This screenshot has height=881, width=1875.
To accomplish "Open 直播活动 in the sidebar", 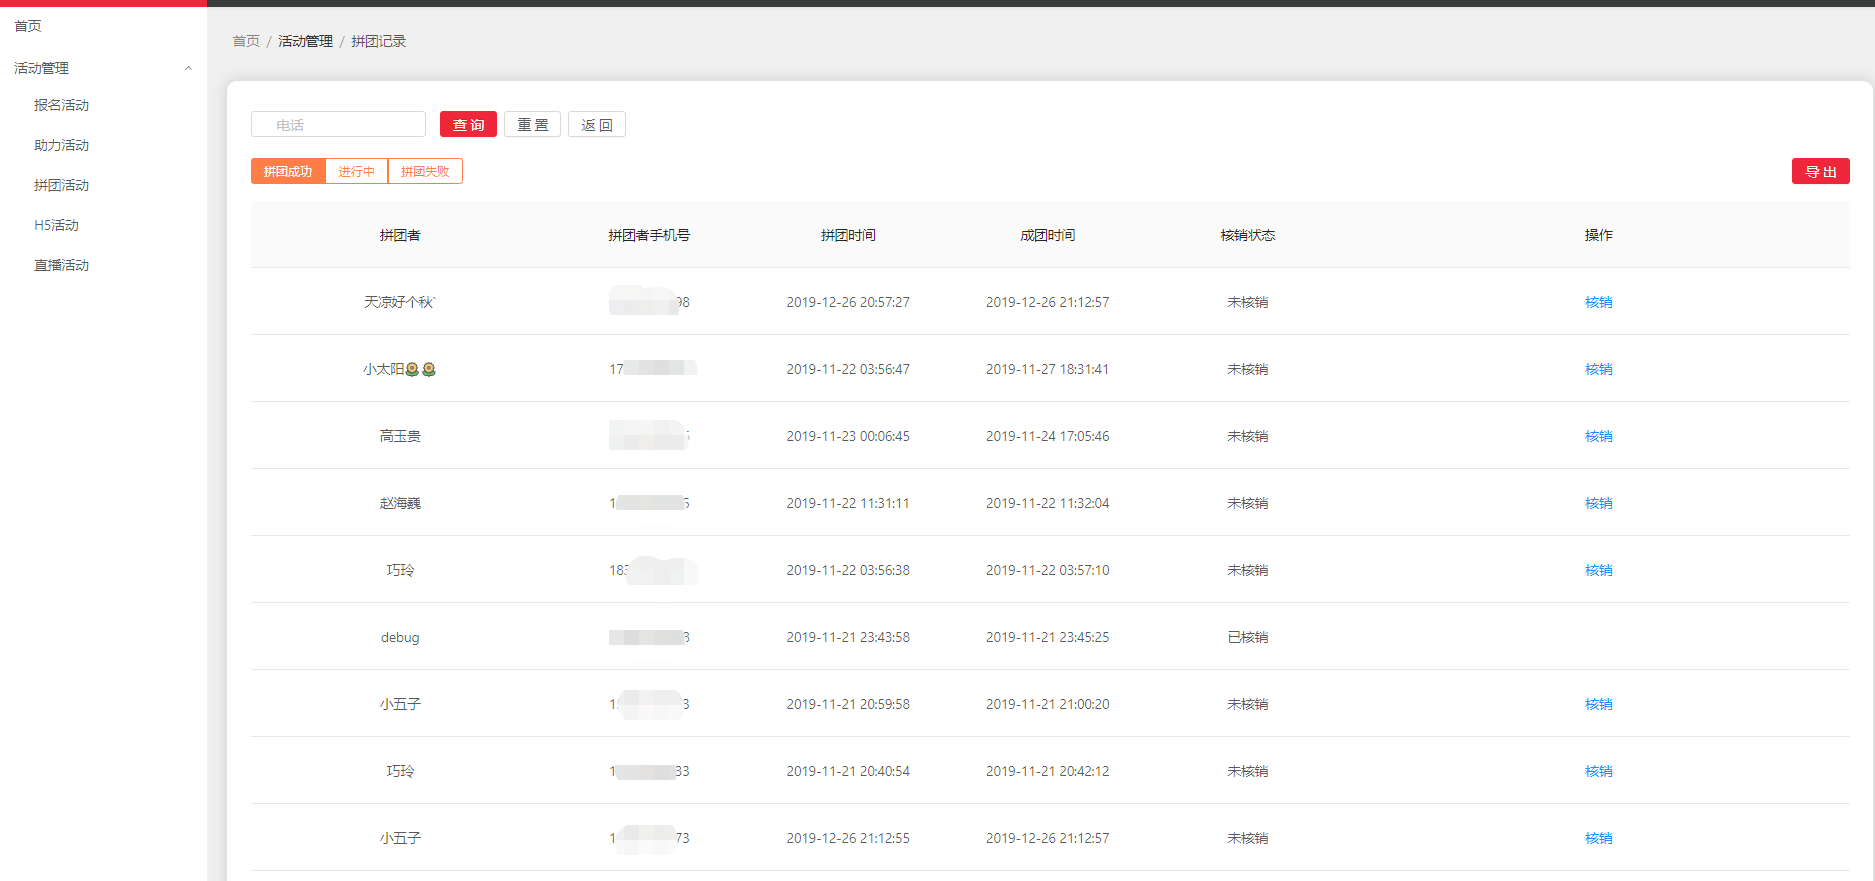I will pos(61,265).
